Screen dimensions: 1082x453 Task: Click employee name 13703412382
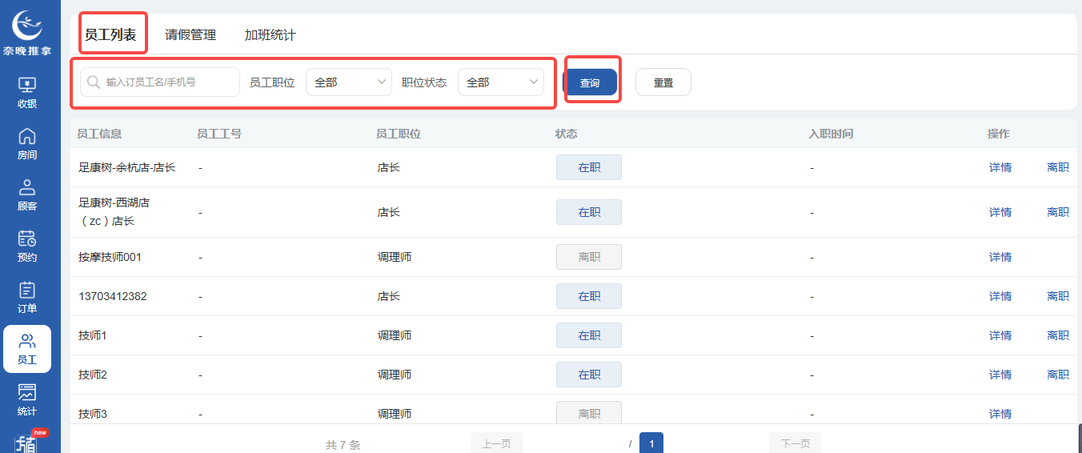112,296
